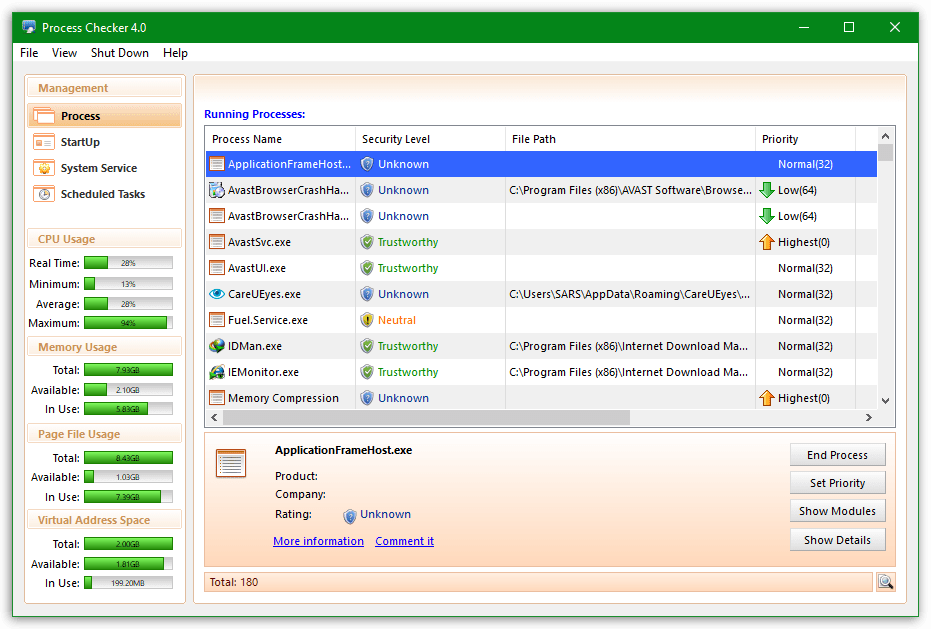
Task: Select Neutral security level of Fuel.Service.exe
Action: pos(397,320)
